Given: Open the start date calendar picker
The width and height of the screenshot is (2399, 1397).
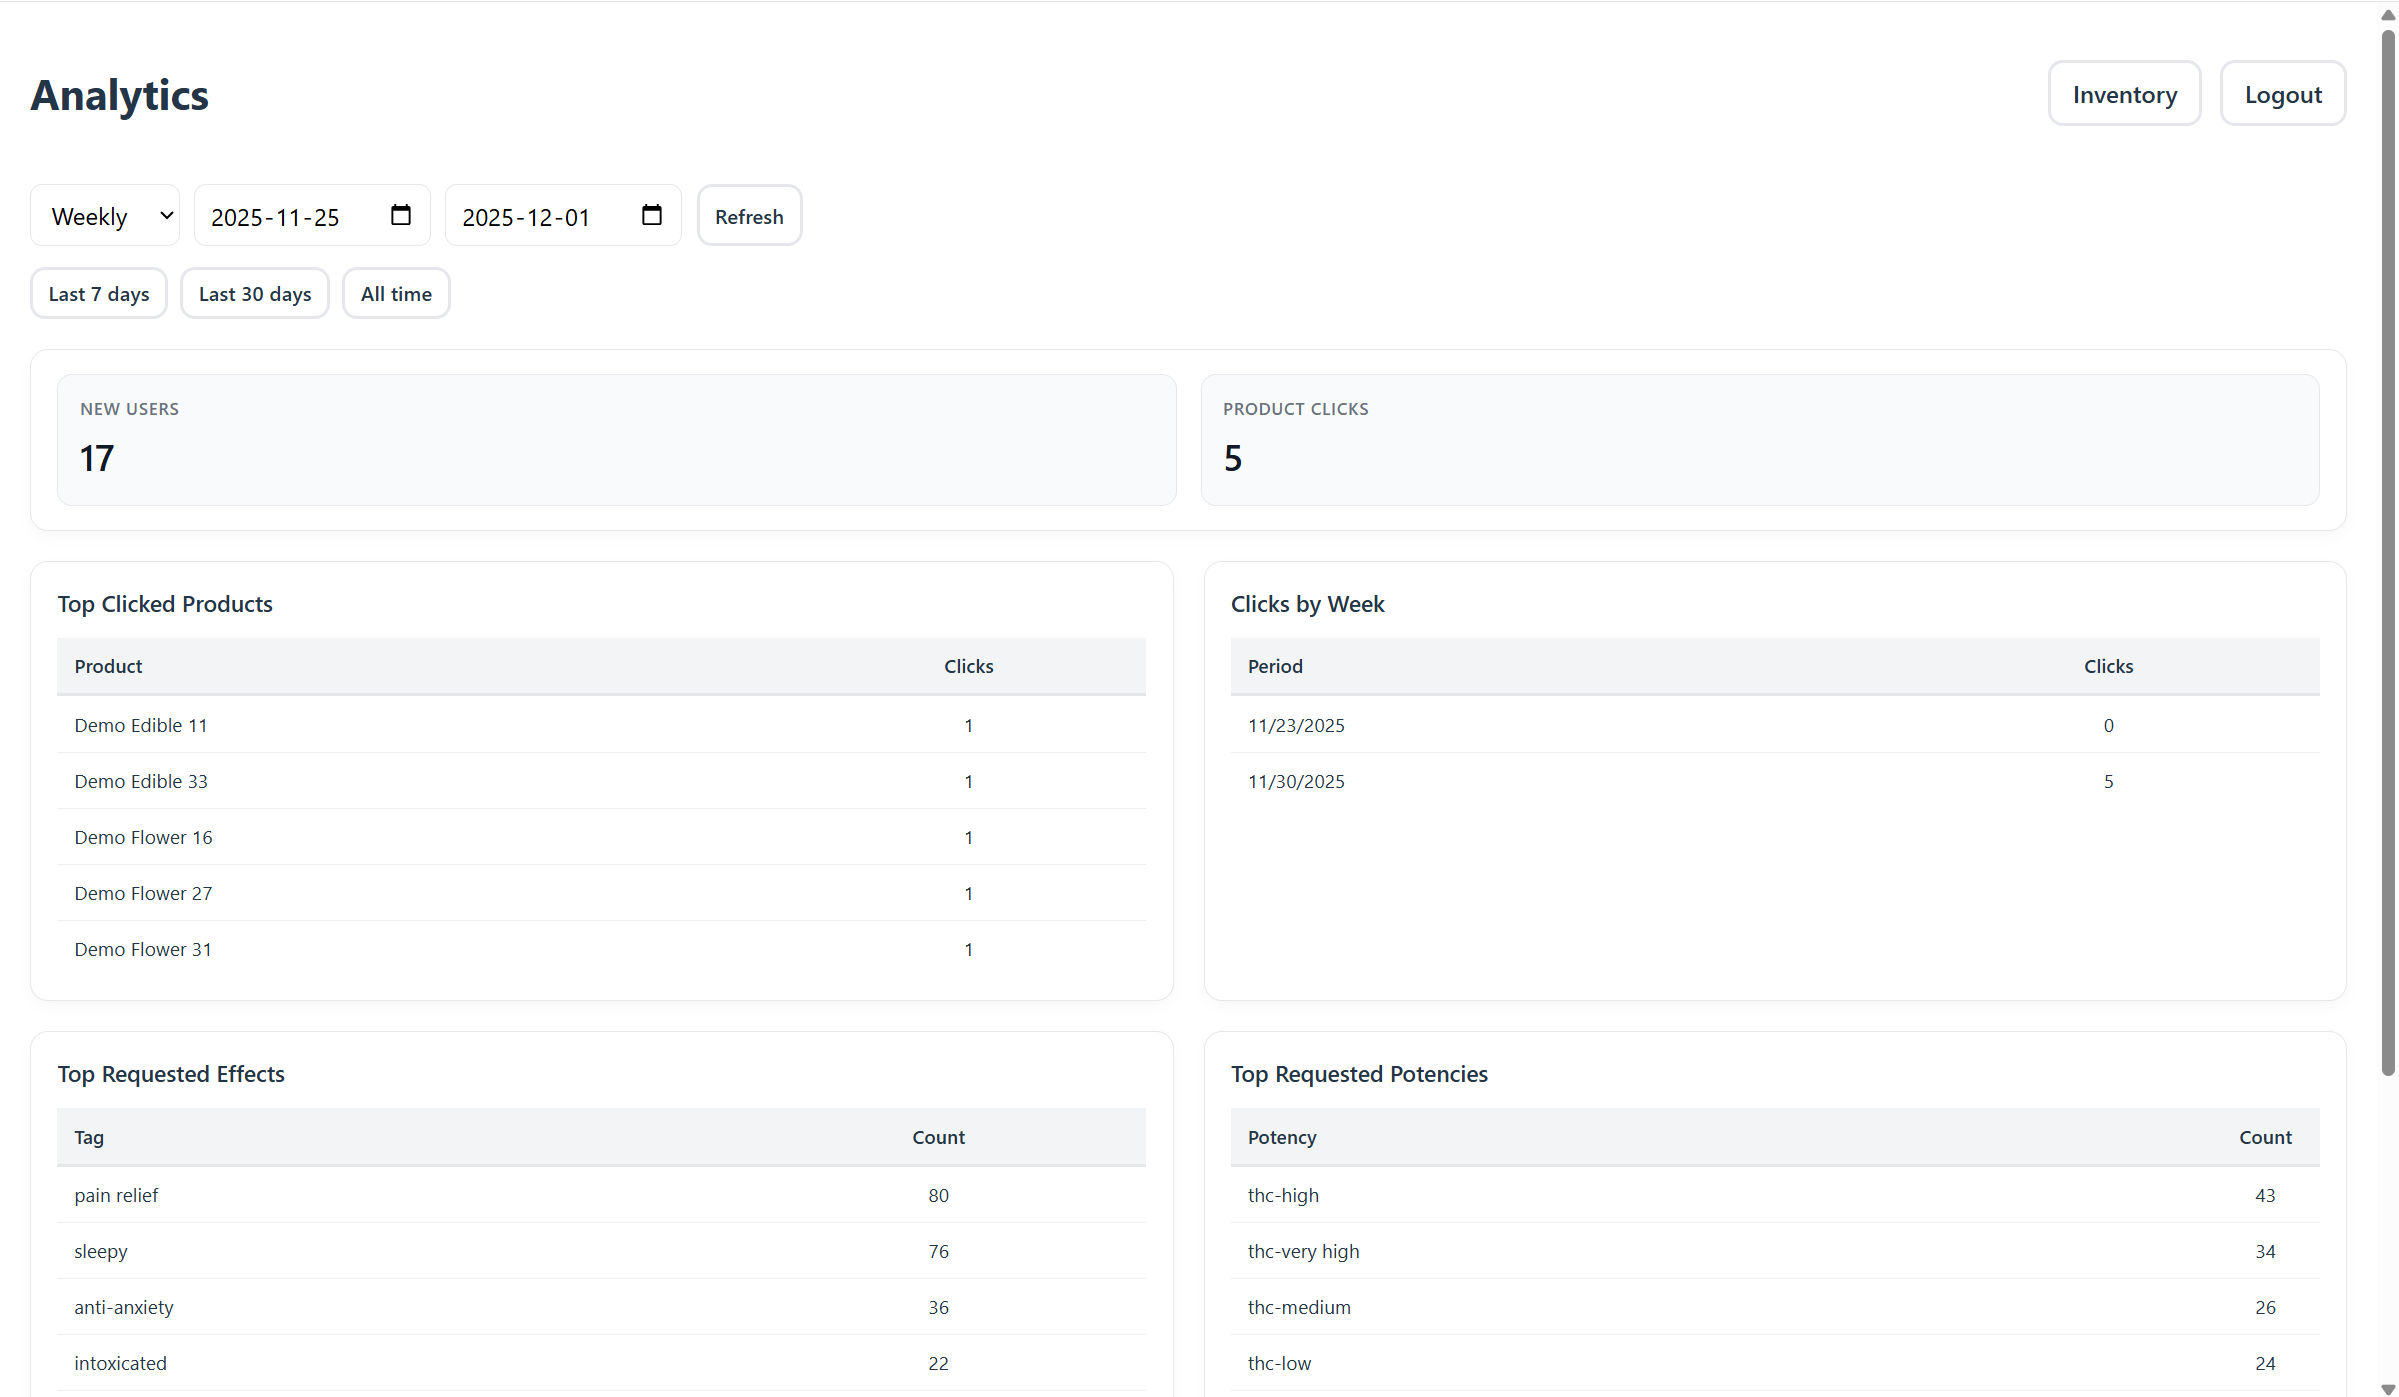Looking at the screenshot, I should pos(400,216).
